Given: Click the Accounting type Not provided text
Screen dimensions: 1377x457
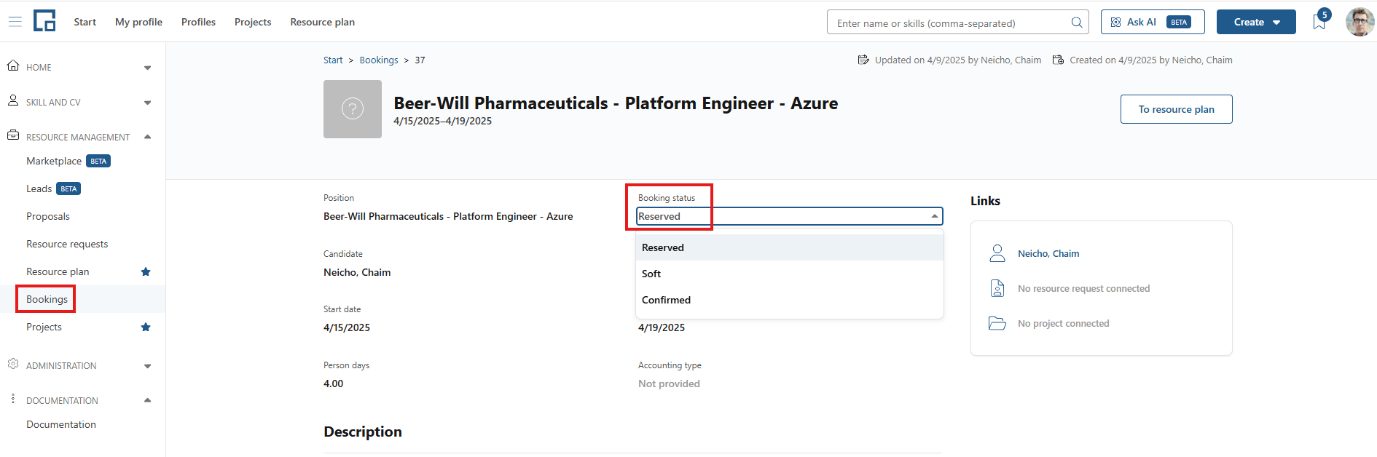Looking at the screenshot, I should tap(669, 384).
